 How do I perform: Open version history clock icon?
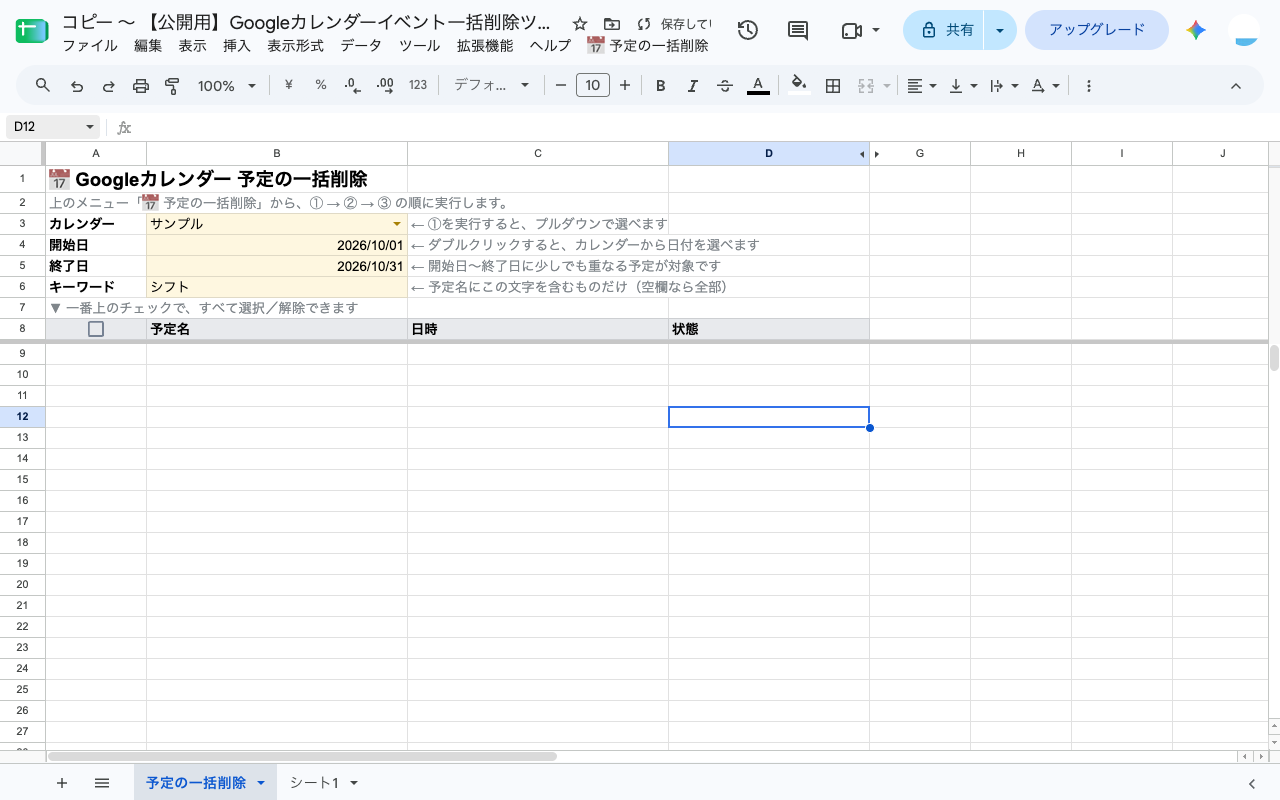click(747, 30)
